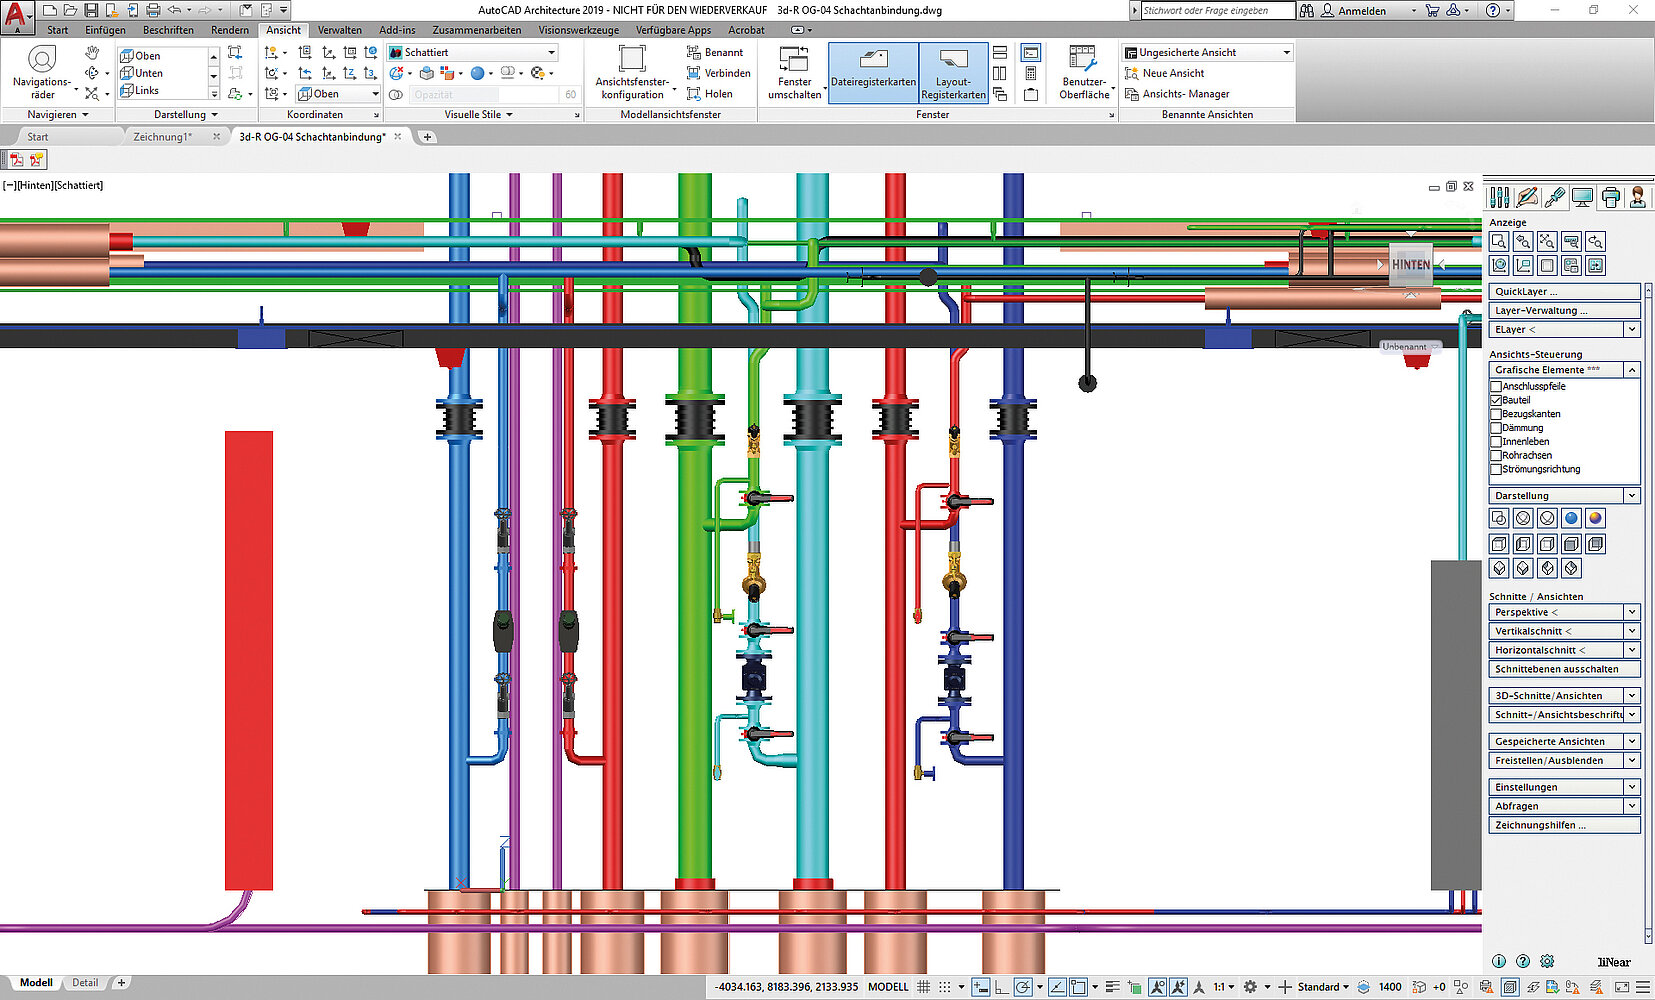Click the search box Stichwort oder Frage eingeben
This screenshot has height=1000, width=1655.
[x=1217, y=11]
